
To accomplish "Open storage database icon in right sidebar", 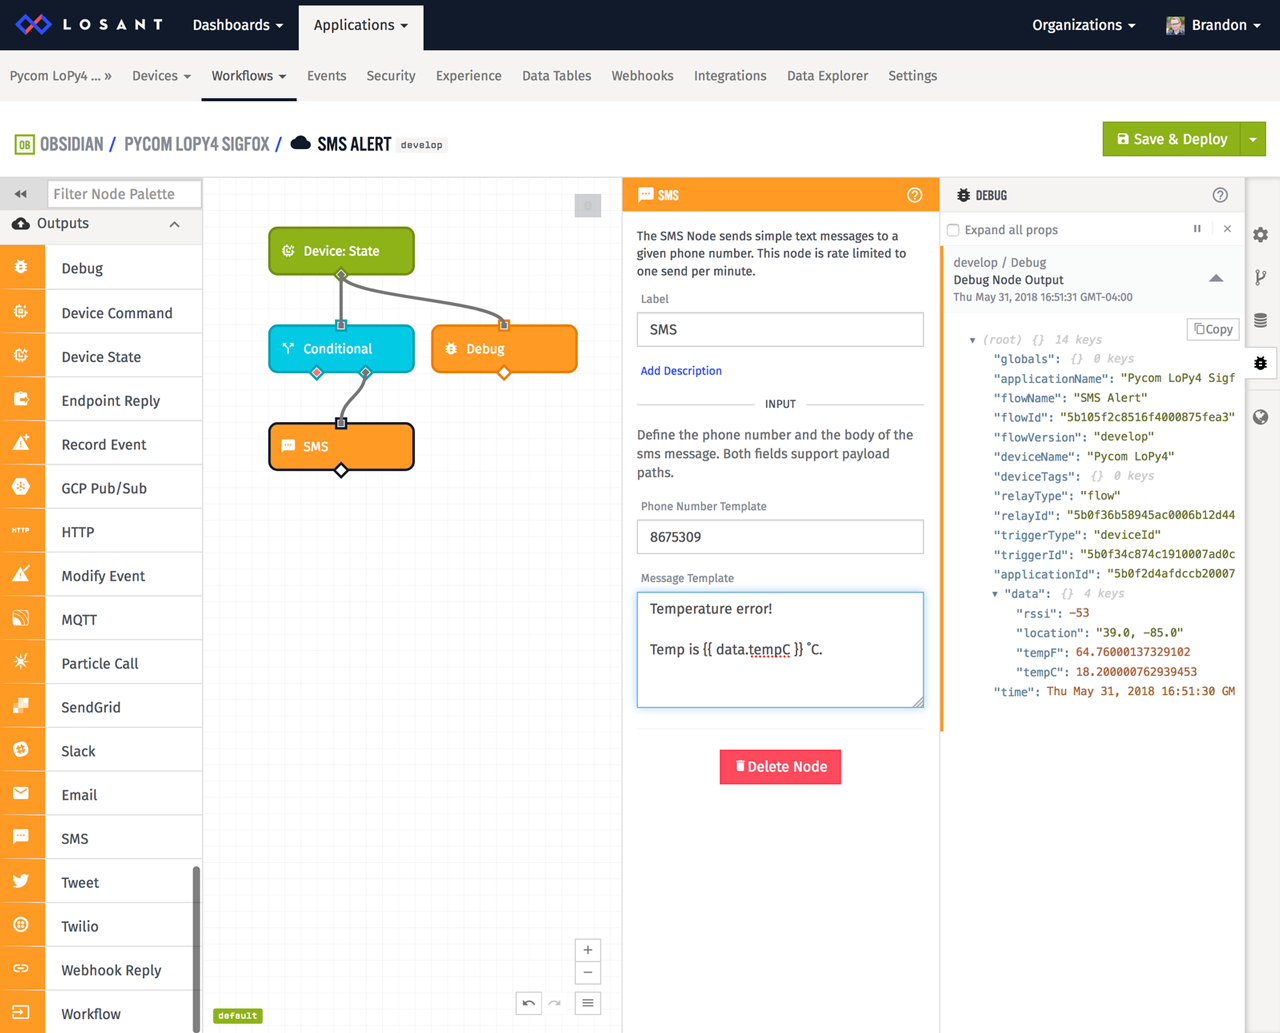I will pyautogui.click(x=1261, y=321).
